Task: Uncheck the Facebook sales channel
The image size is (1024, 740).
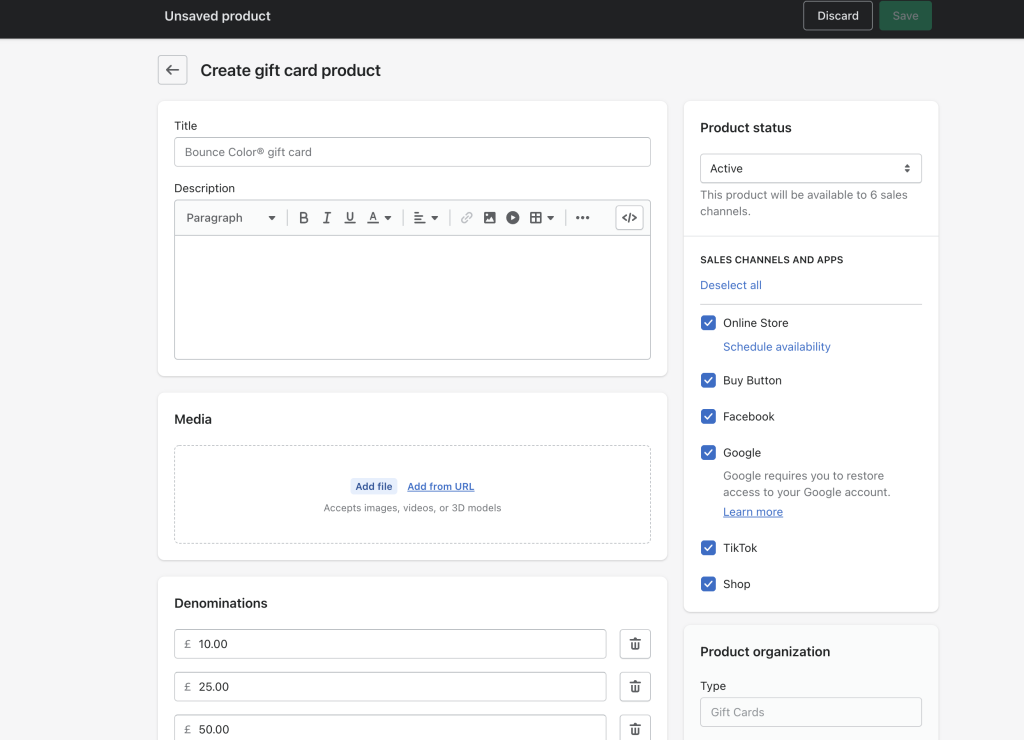Action: tap(709, 417)
